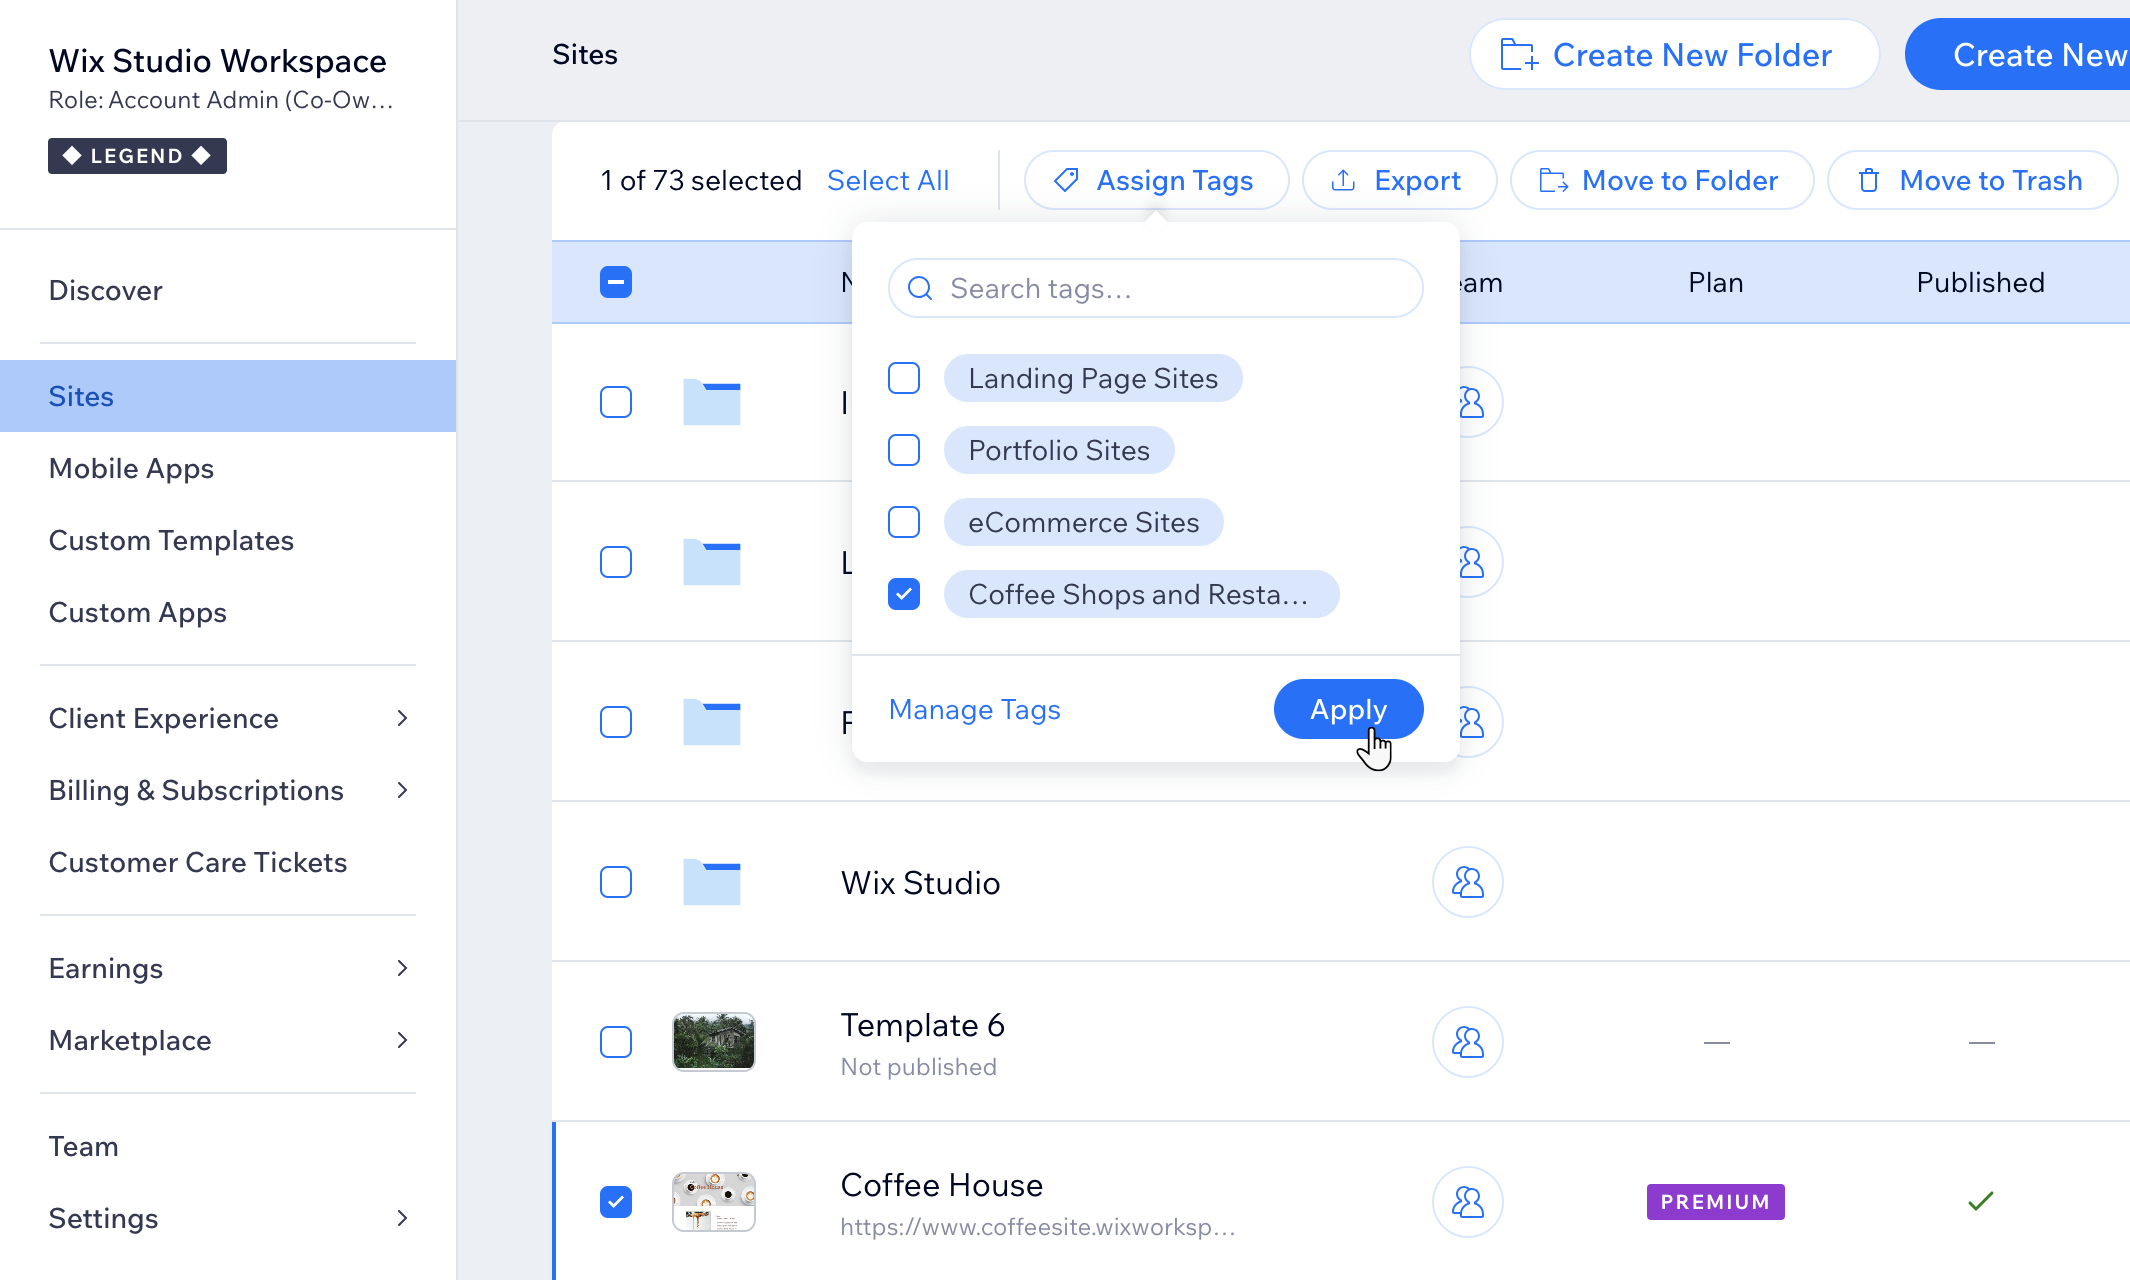Click the Plan column header
The width and height of the screenshot is (2130, 1280).
coord(1716,282)
